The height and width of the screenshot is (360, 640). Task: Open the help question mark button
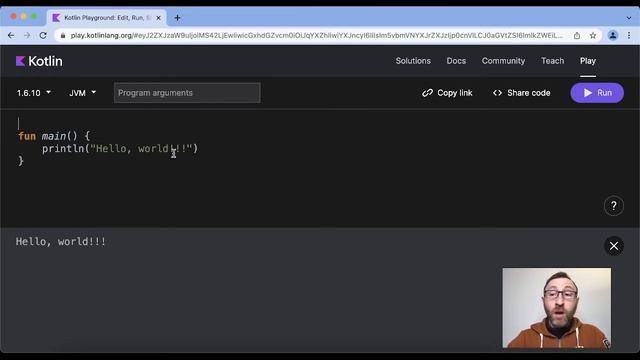613,206
